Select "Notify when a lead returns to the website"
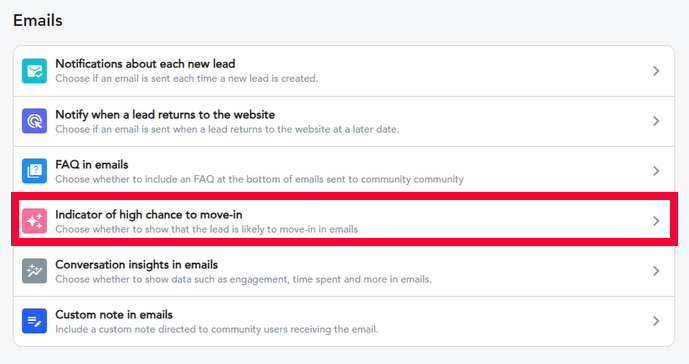This screenshot has width=689, height=364. 165,115
